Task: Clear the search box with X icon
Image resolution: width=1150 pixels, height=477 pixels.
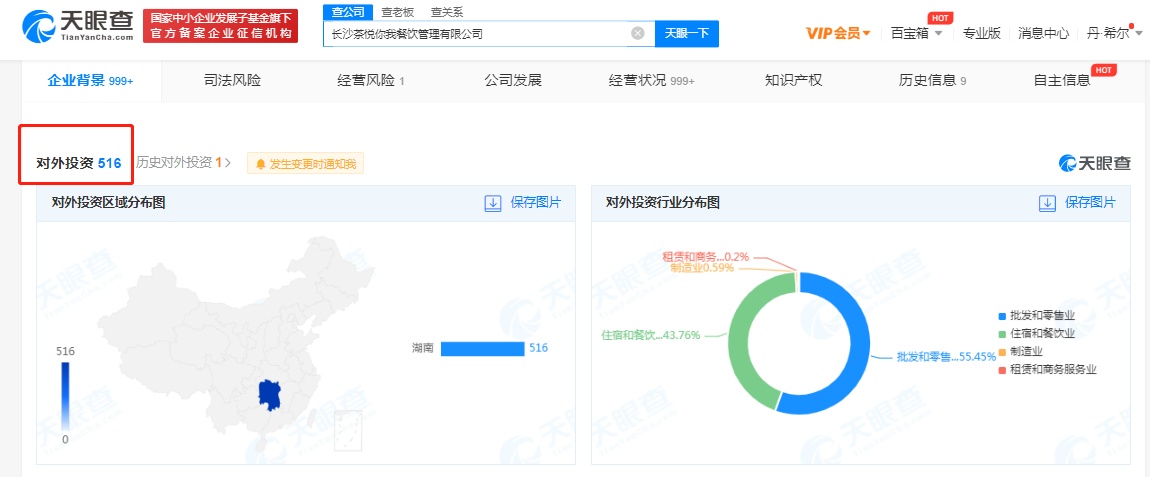Action: click(x=638, y=33)
